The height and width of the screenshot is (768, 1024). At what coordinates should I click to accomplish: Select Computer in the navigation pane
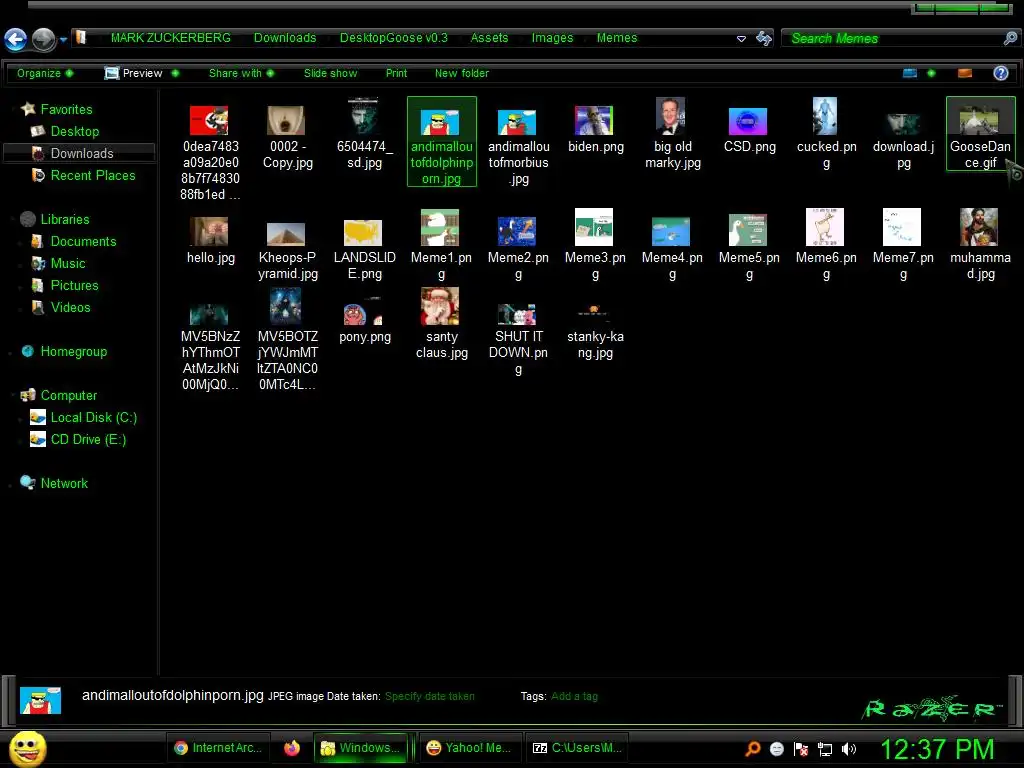point(69,395)
